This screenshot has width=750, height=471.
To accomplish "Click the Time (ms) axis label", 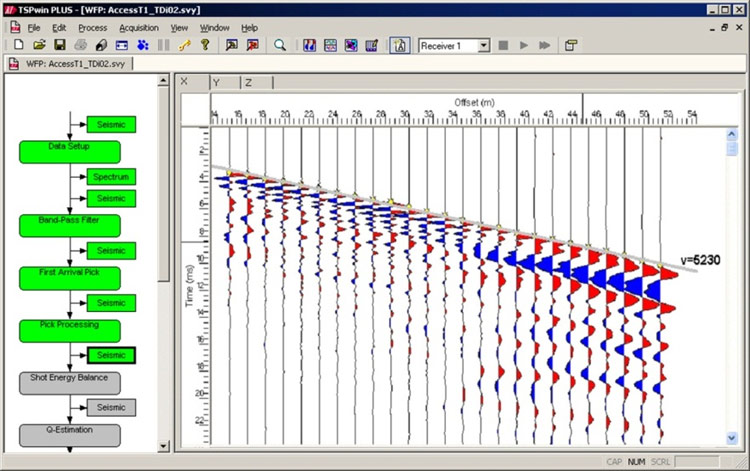I will tap(189, 286).
